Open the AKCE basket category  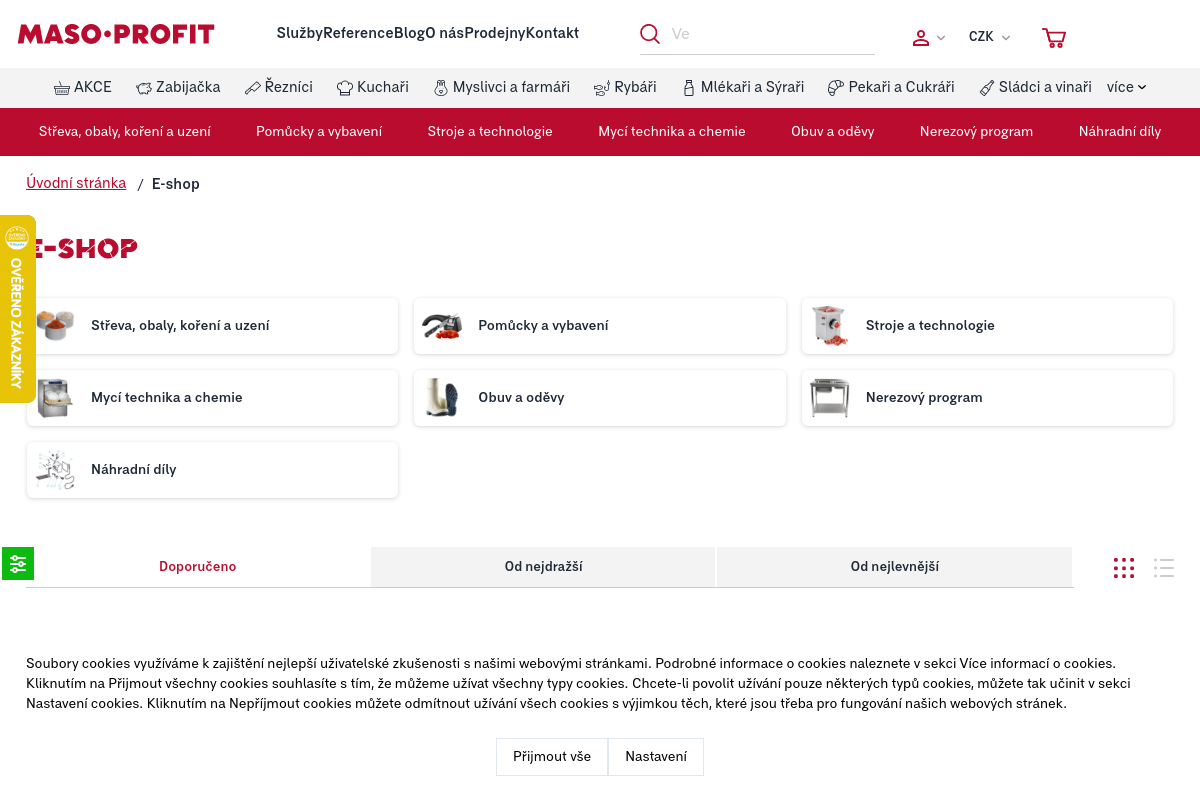(83, 88)
